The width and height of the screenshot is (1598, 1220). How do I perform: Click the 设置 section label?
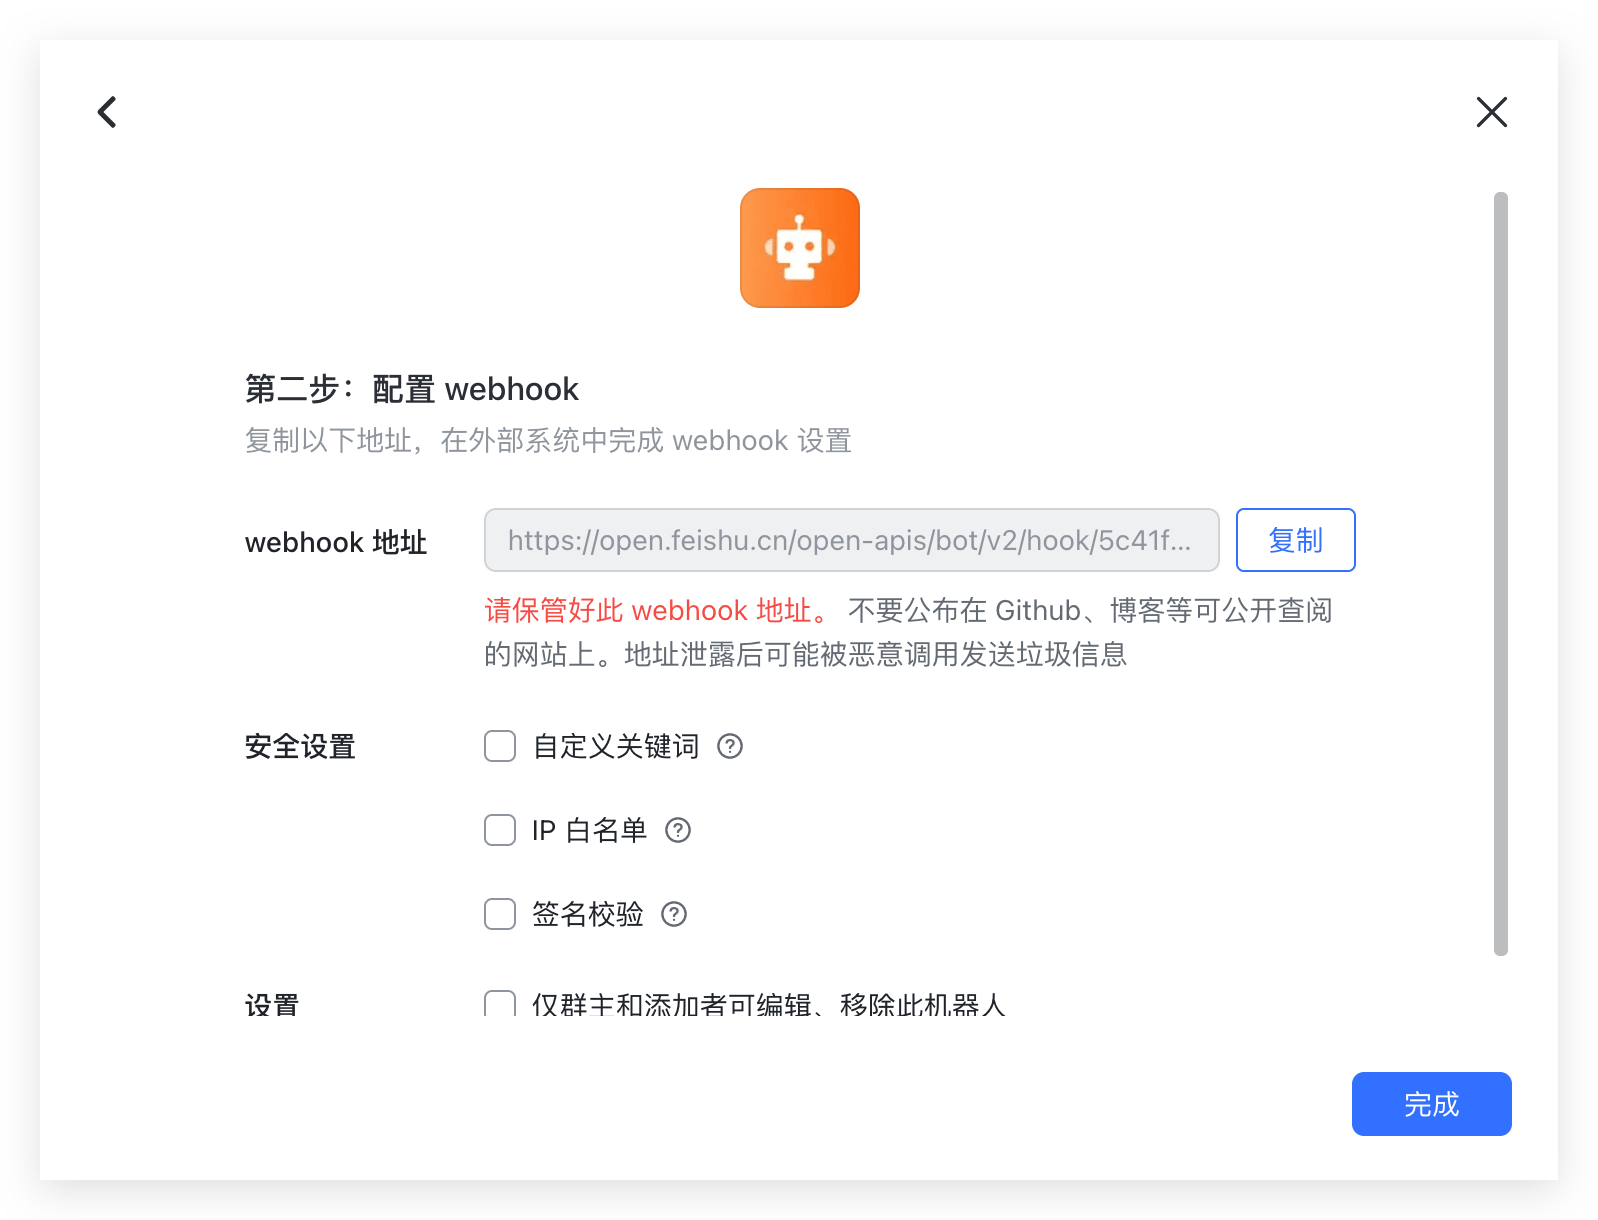tap(272, 1004)
